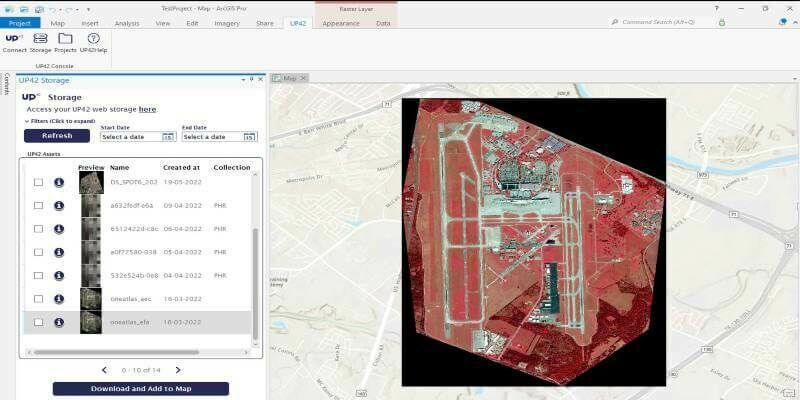Image resolution: width=800 pixels, height=400 pixels.
Task: Click the redo arrow in quick access toolbar
Action: pos(68,9)
